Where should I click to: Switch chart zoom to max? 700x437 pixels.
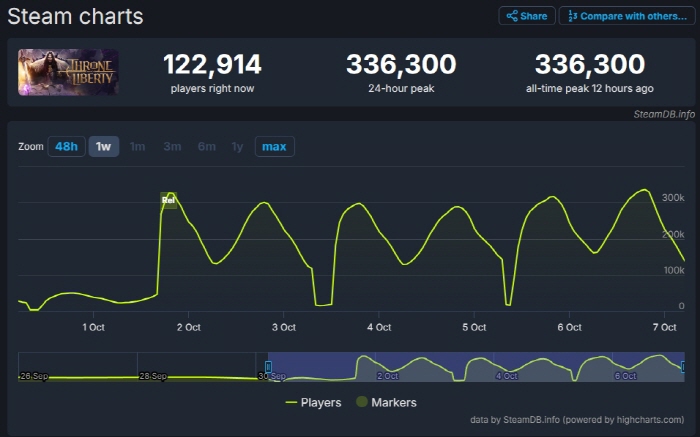tap(275, 146)
